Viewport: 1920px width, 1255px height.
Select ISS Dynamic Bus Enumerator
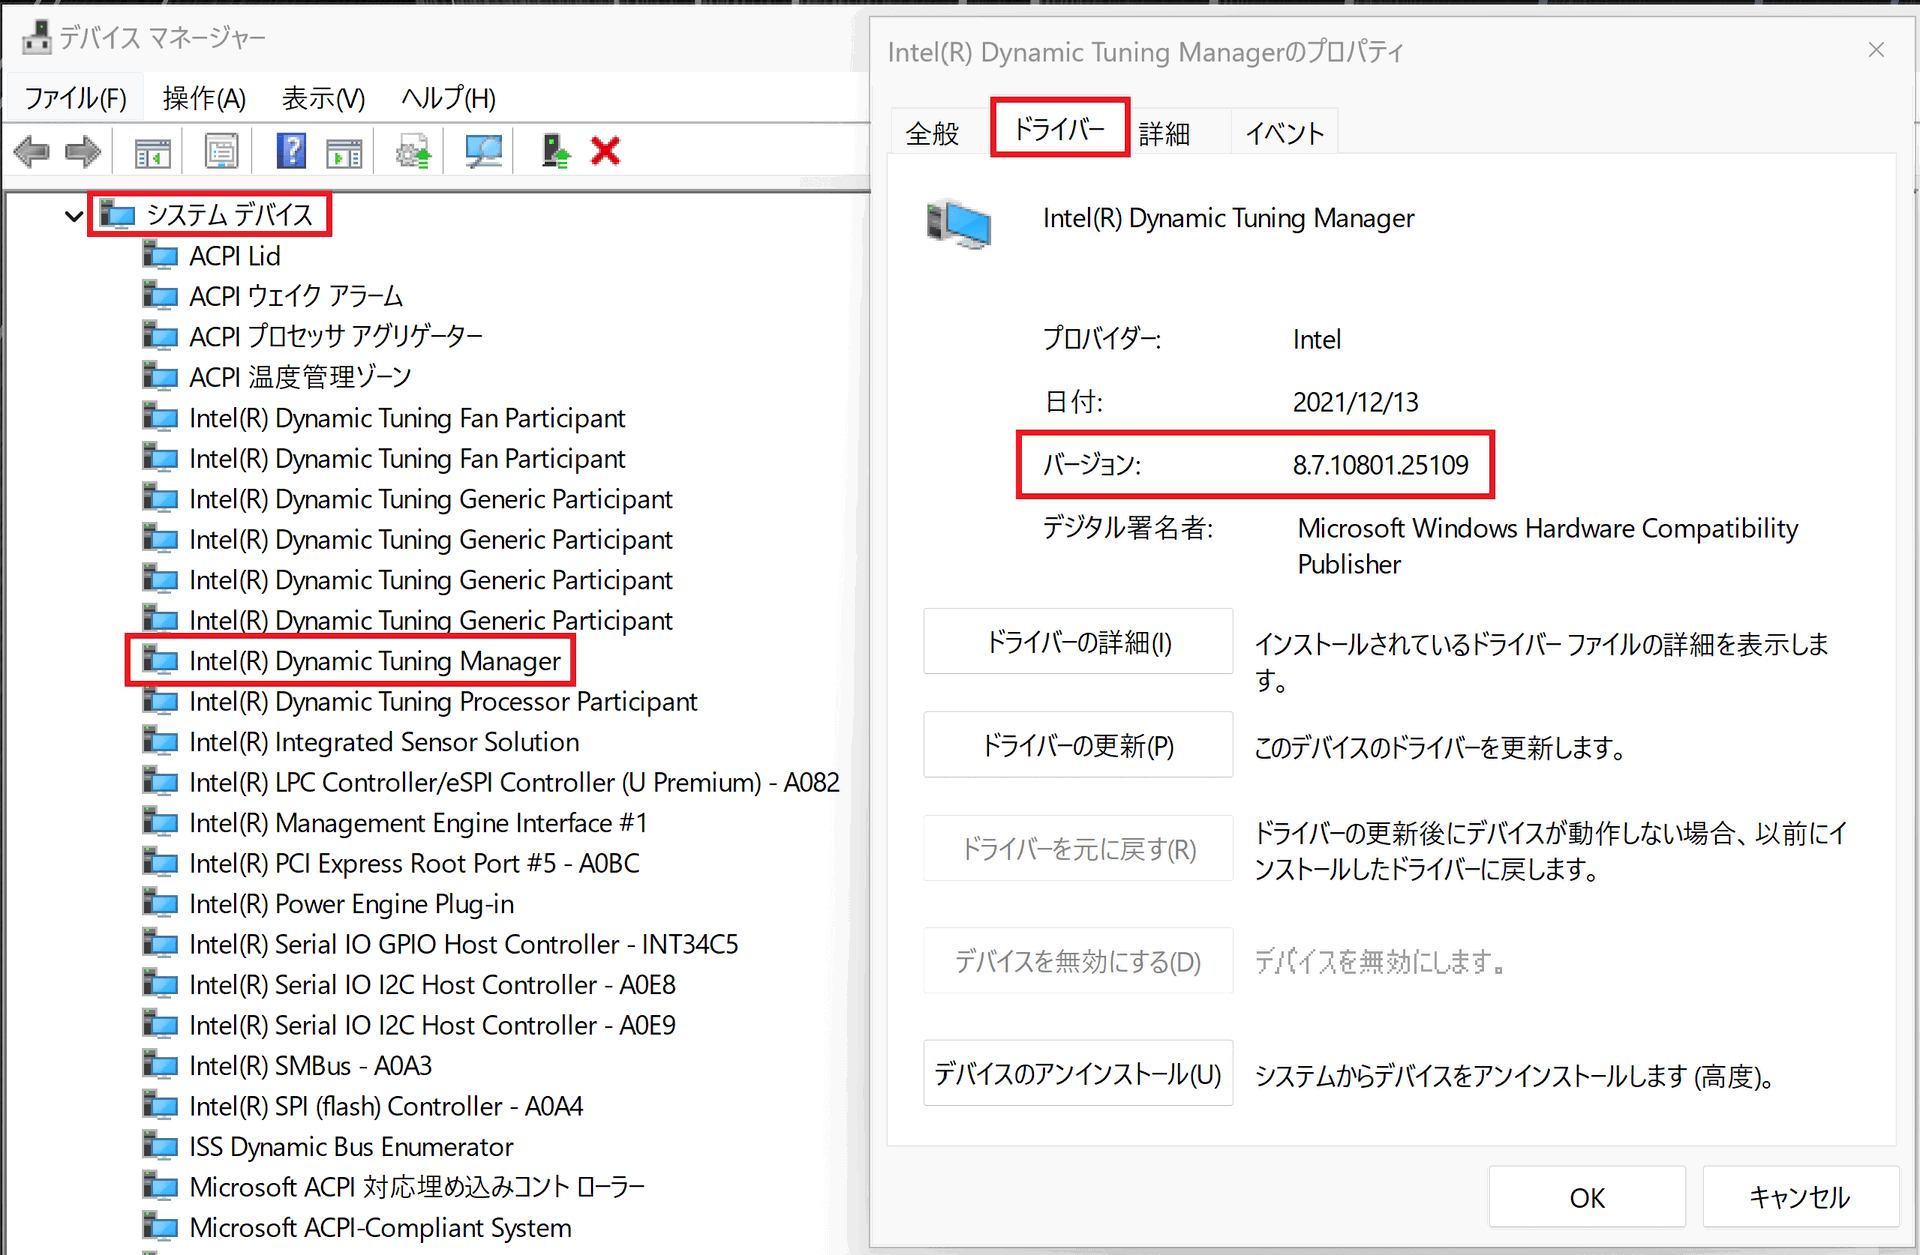(351, 1147)
